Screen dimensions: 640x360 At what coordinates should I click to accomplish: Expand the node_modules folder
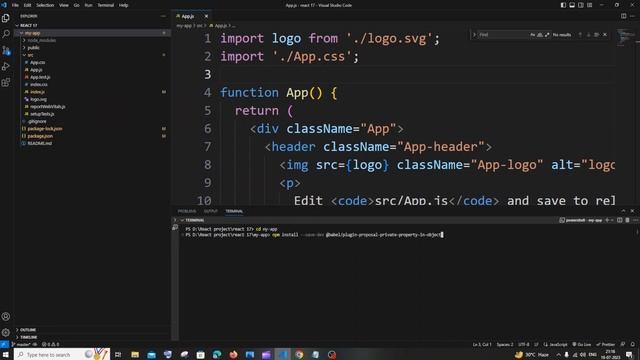[x=92, y=40]
